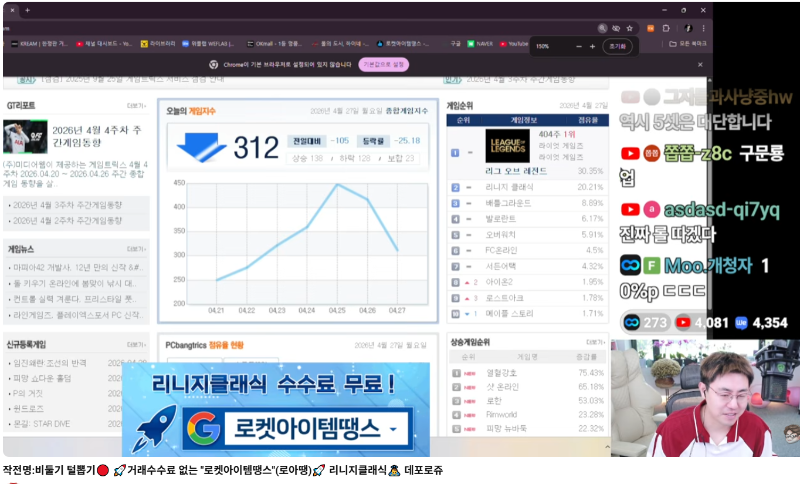Click the zoom out minus button
The width and height of the screenshot is (800, 484).
(x=577, y=47)
